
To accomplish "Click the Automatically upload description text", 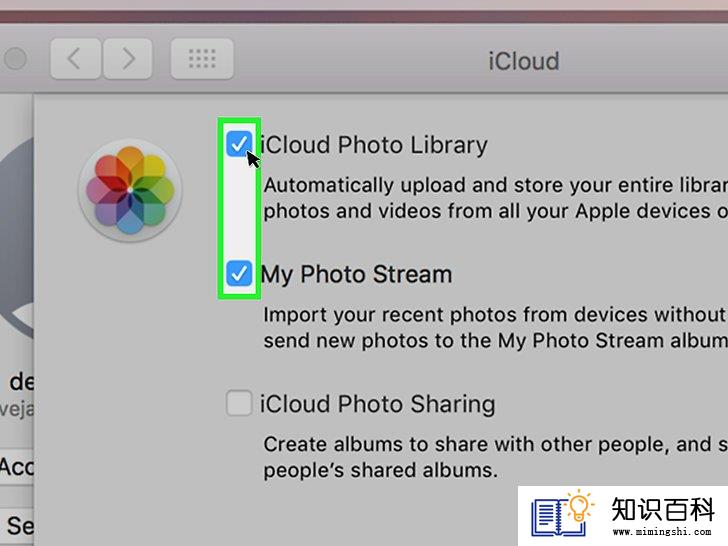I will coord(495,198).
